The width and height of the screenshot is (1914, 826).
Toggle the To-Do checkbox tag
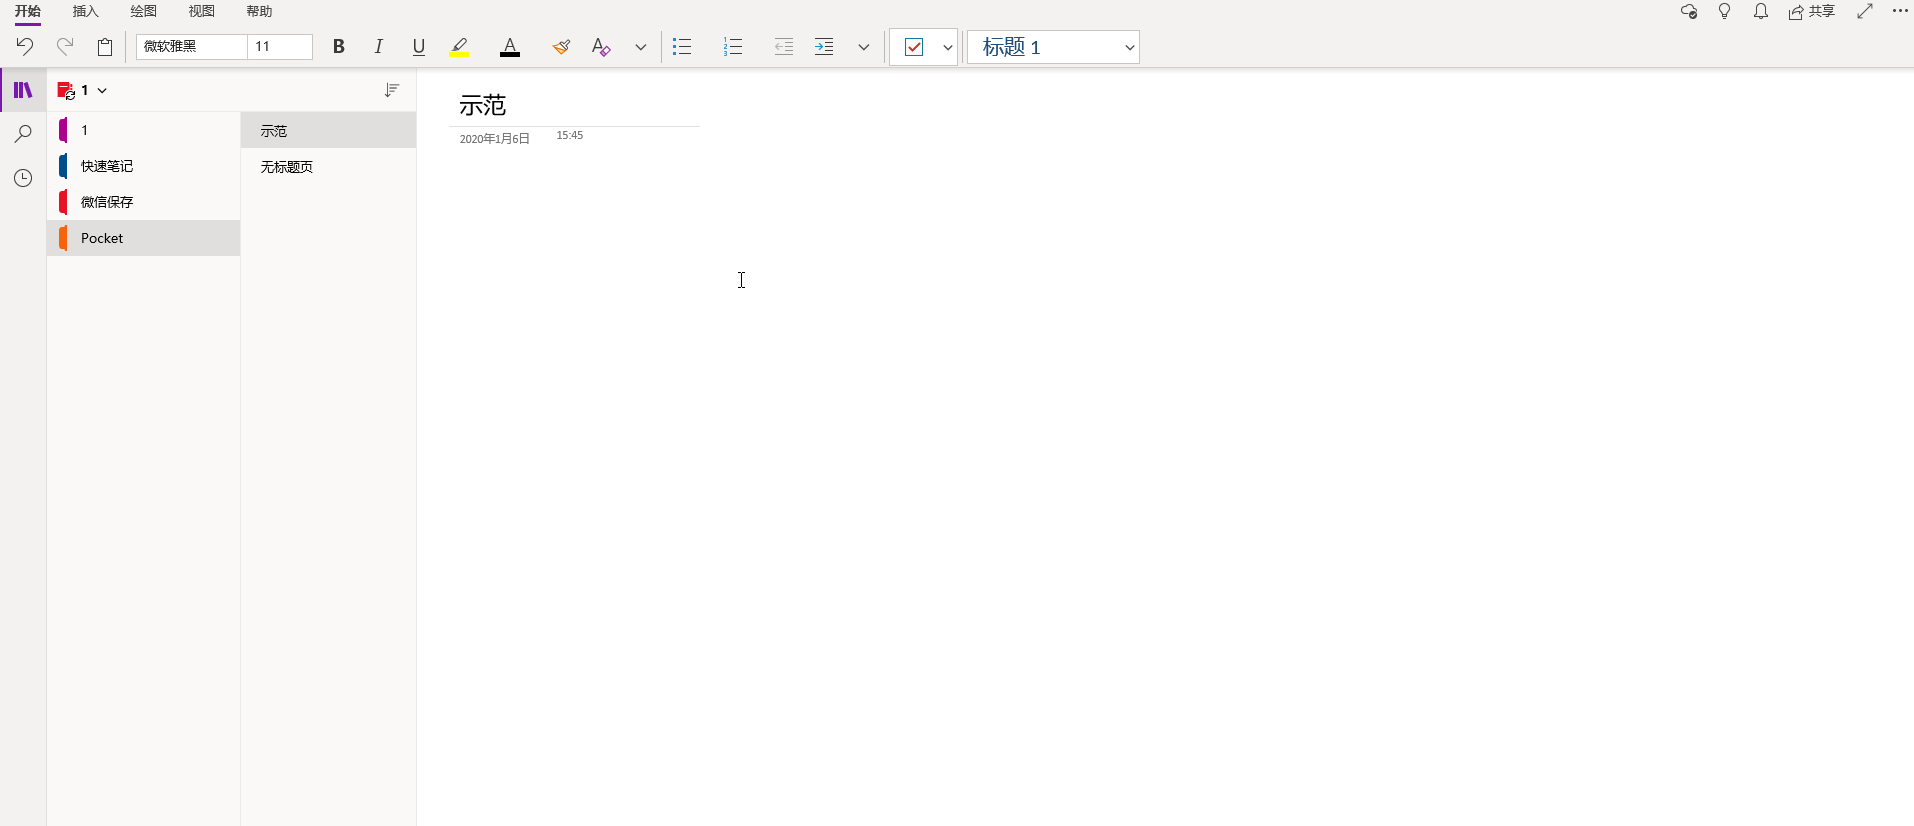913,47
